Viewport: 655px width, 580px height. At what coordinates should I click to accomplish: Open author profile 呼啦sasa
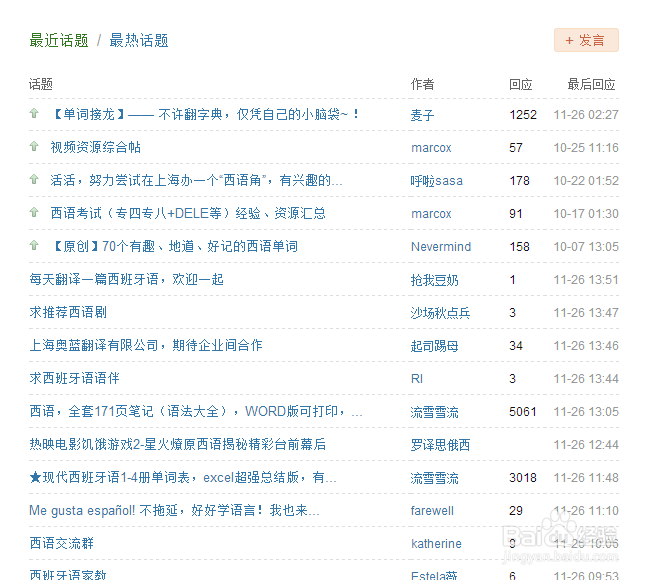437,181
